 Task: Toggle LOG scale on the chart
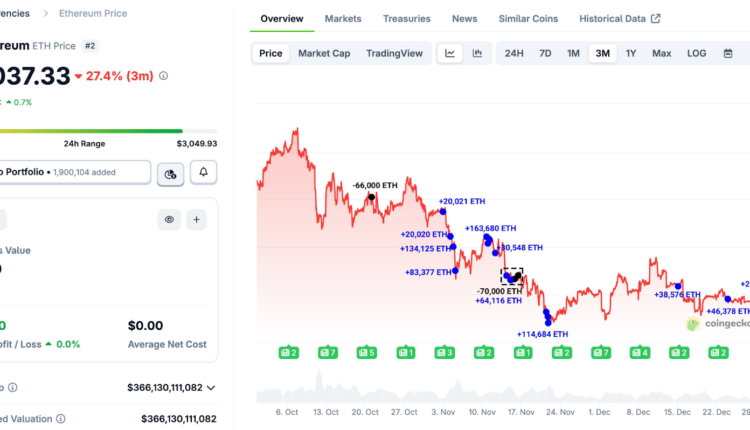coord(696,53)
